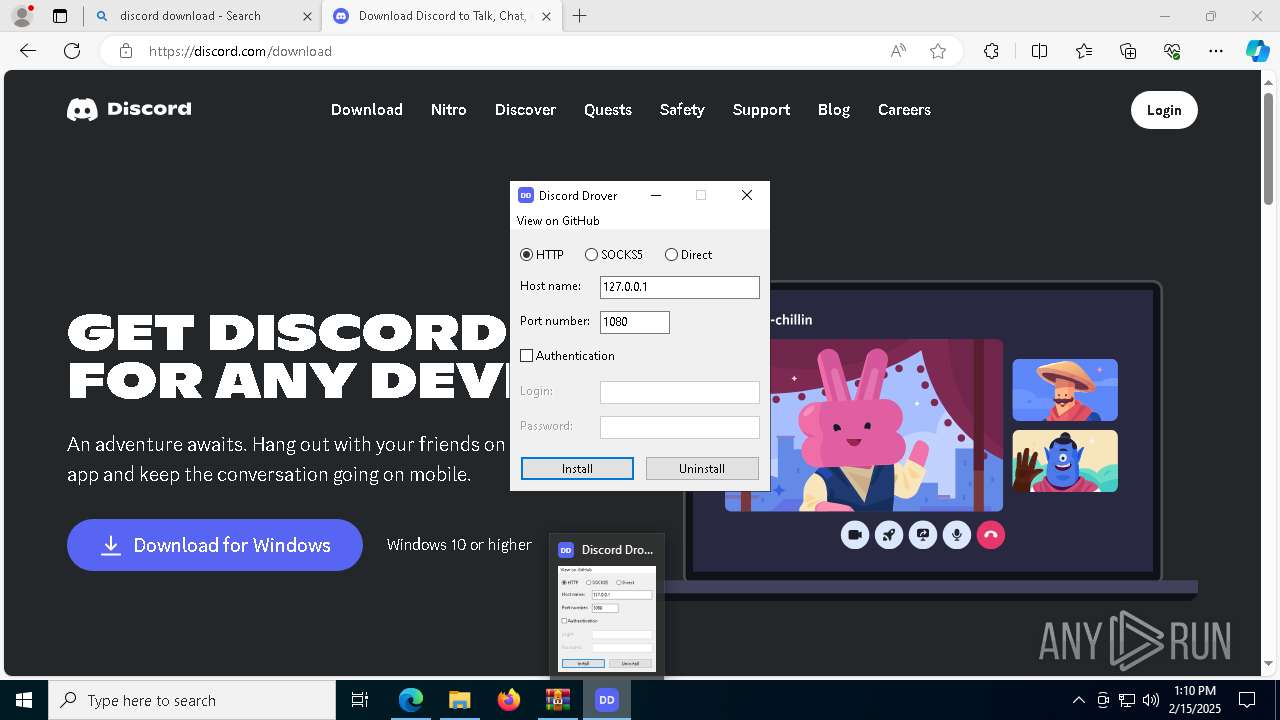1280x720 pixels.
Task: Open the Copilot sidebar icon
Action: [x=1257, y=51]
